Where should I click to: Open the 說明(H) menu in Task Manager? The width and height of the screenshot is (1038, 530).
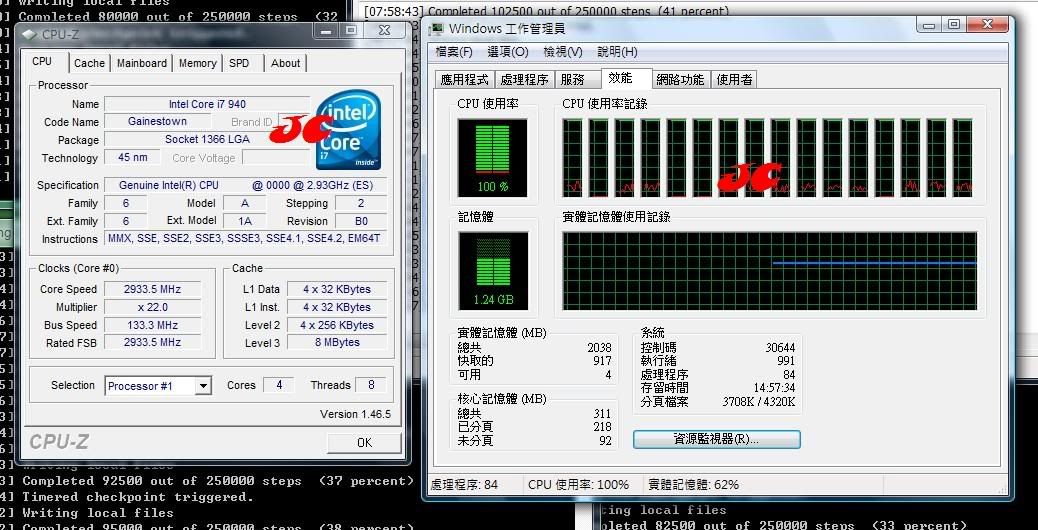pyautogui.click(x=618, y=52)
